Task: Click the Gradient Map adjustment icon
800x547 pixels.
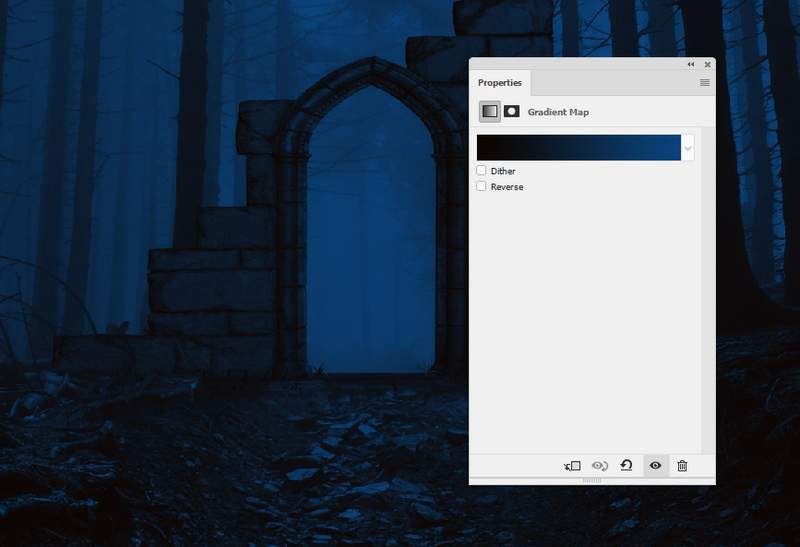Action: point(490,111)
